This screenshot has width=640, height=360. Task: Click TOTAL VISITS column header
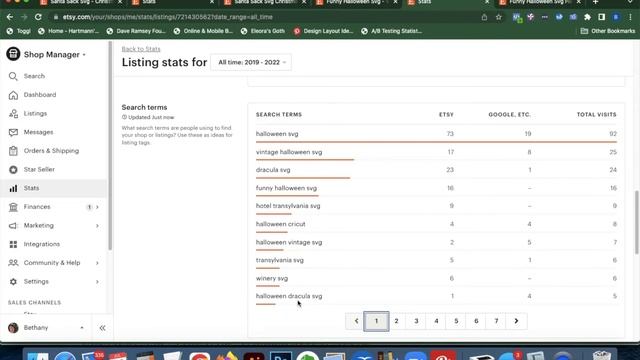pyautogui.click(x=596, y=115)
